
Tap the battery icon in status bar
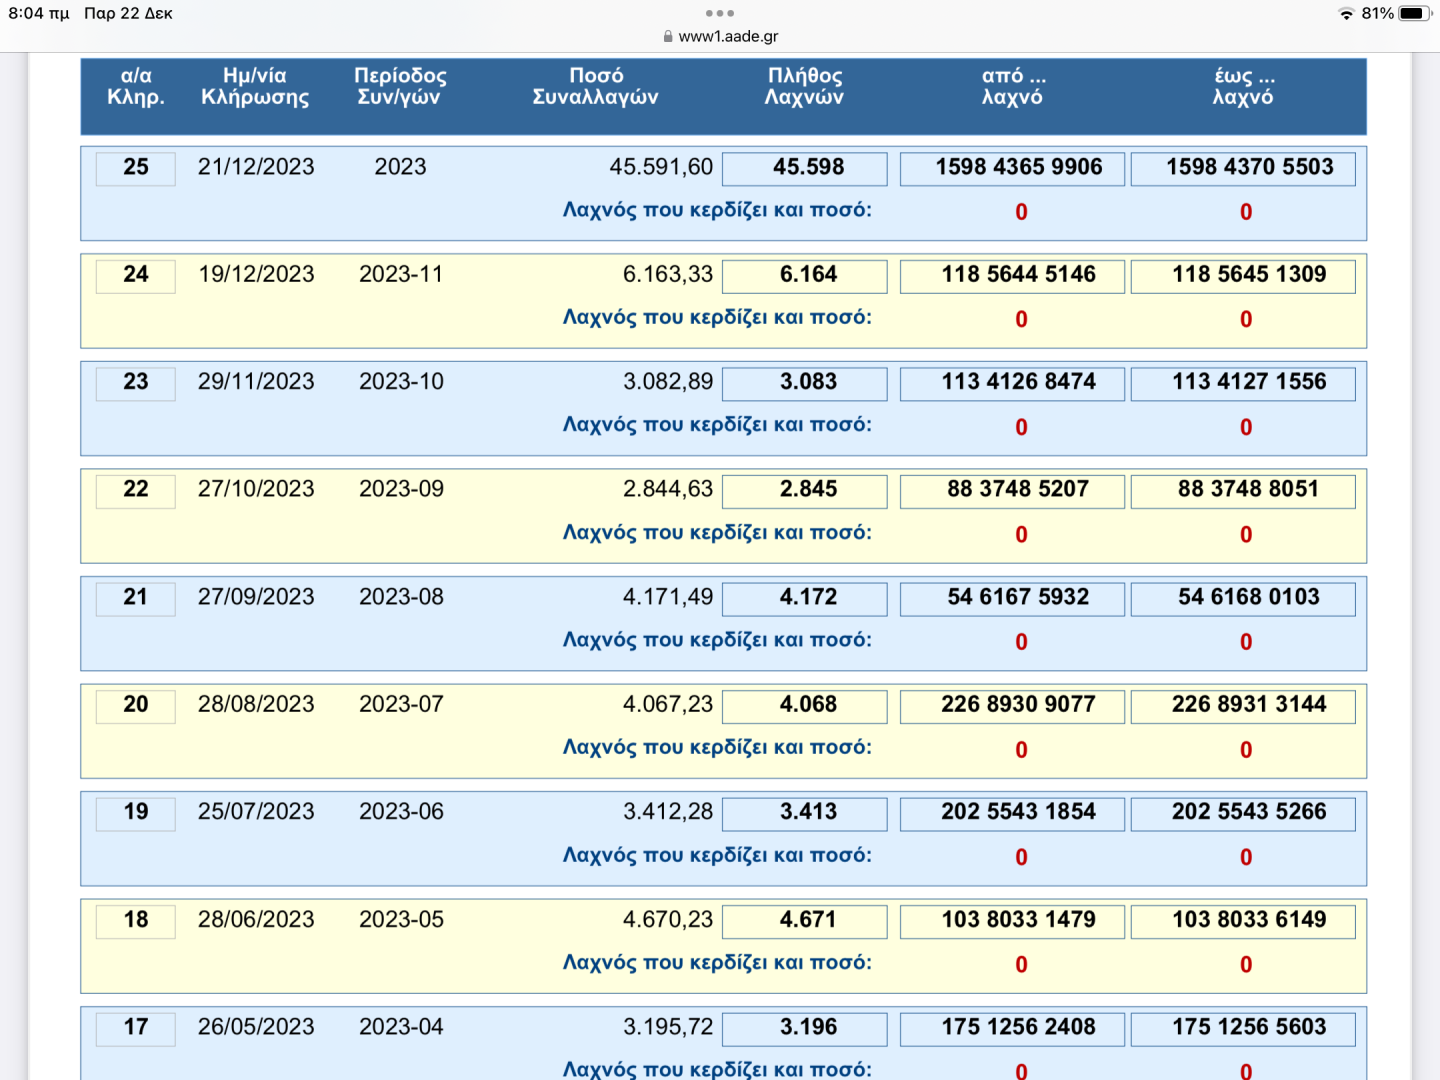pyautogui.click(x=1414, y=13)
